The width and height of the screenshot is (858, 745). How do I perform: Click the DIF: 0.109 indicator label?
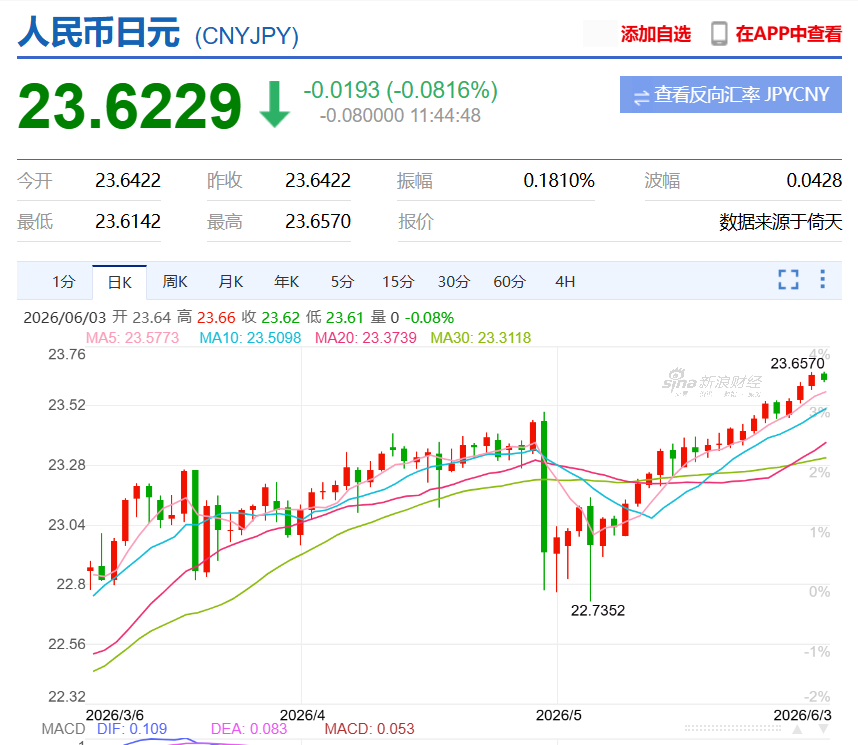pos(132,729)
